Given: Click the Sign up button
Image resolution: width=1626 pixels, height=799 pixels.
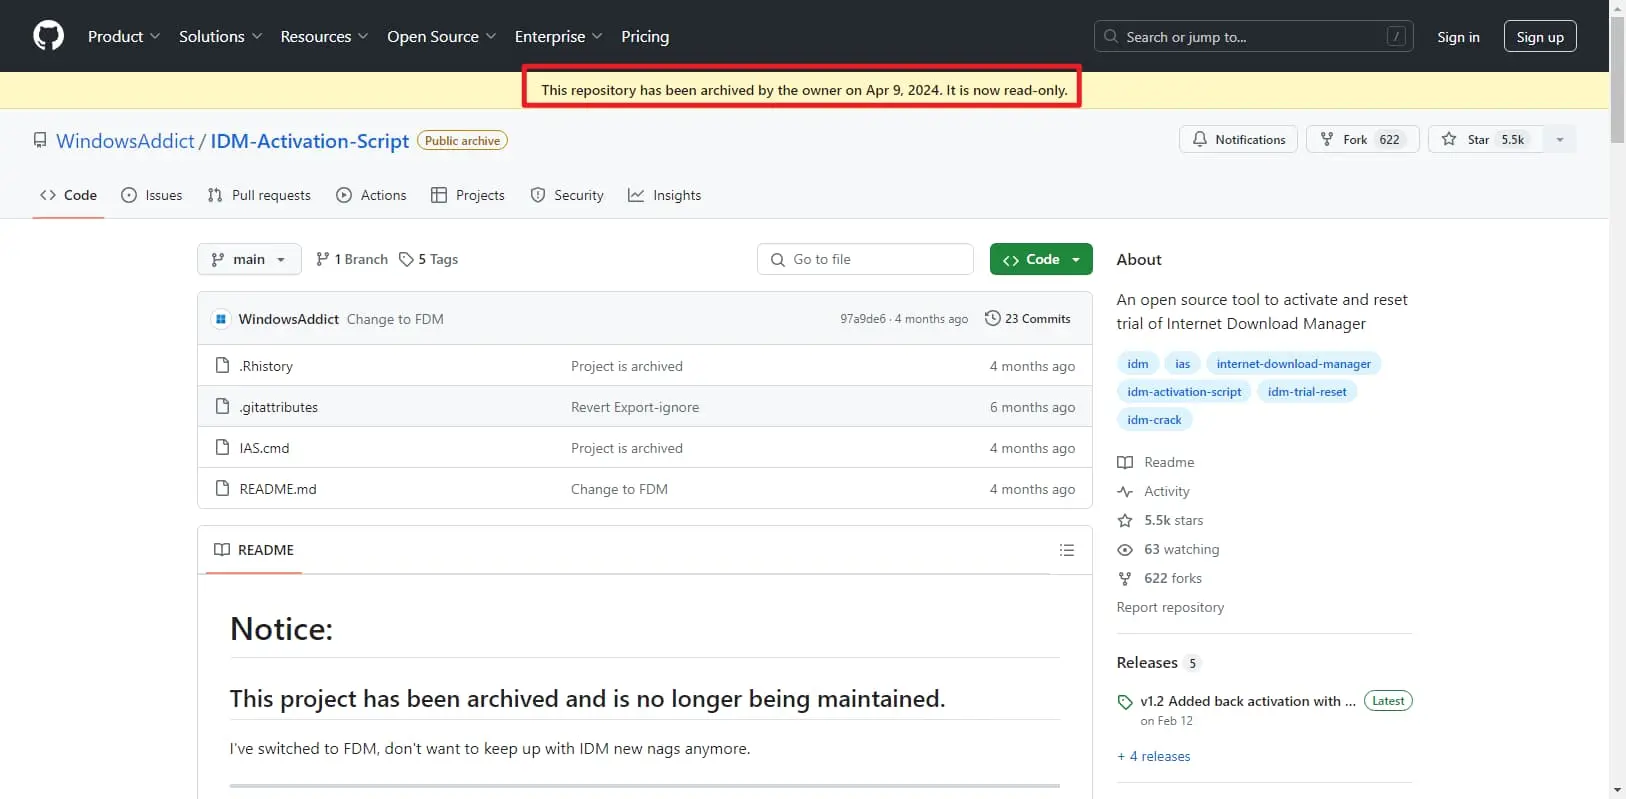Looking at the screenshot, I should 1540,37.
